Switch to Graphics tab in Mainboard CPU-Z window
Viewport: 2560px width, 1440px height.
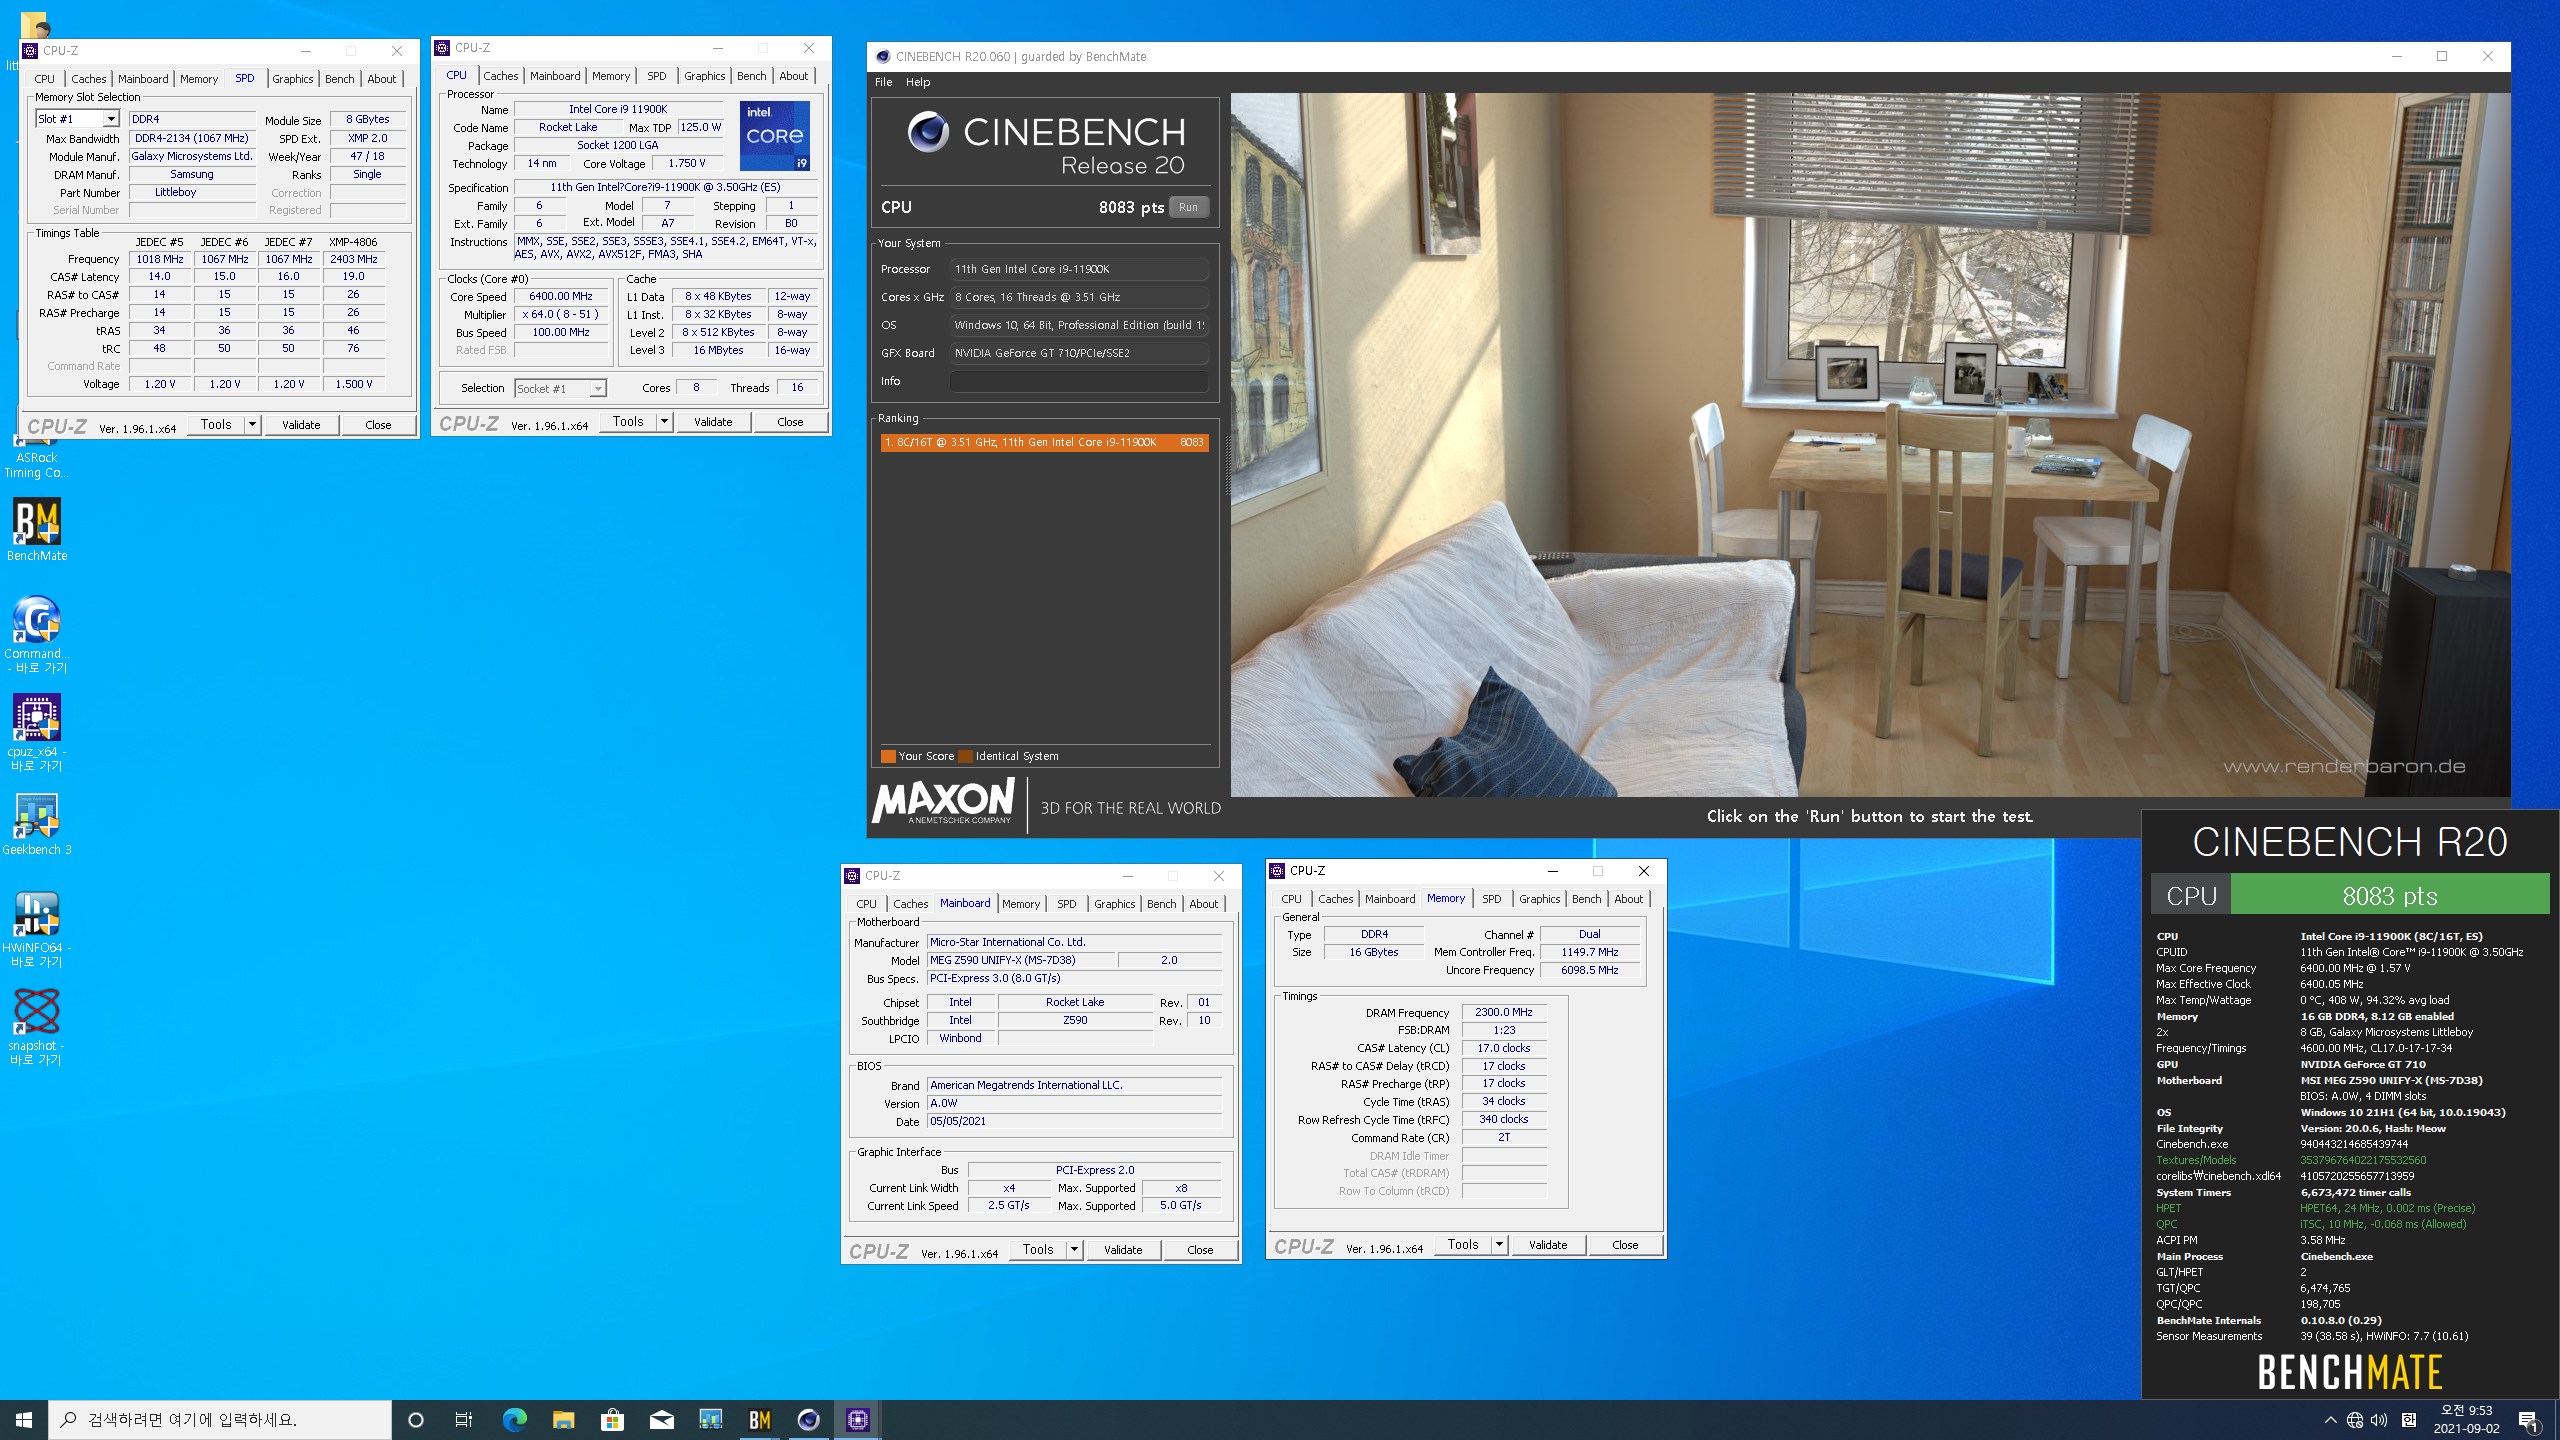(x=1114, y=904)
